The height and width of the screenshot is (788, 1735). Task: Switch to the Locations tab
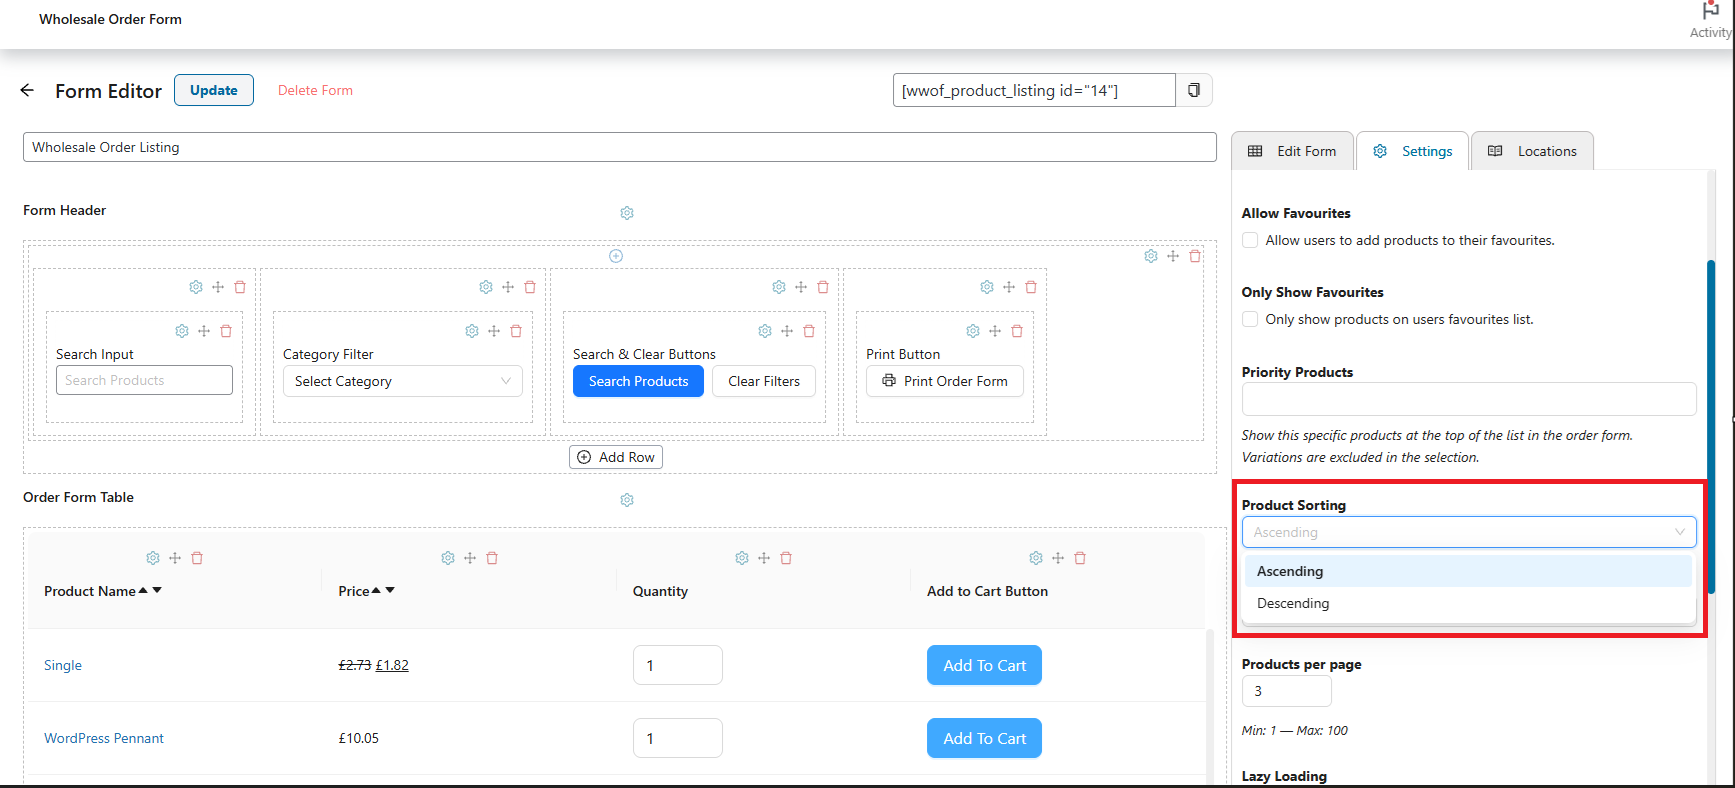coord(1532,151)
